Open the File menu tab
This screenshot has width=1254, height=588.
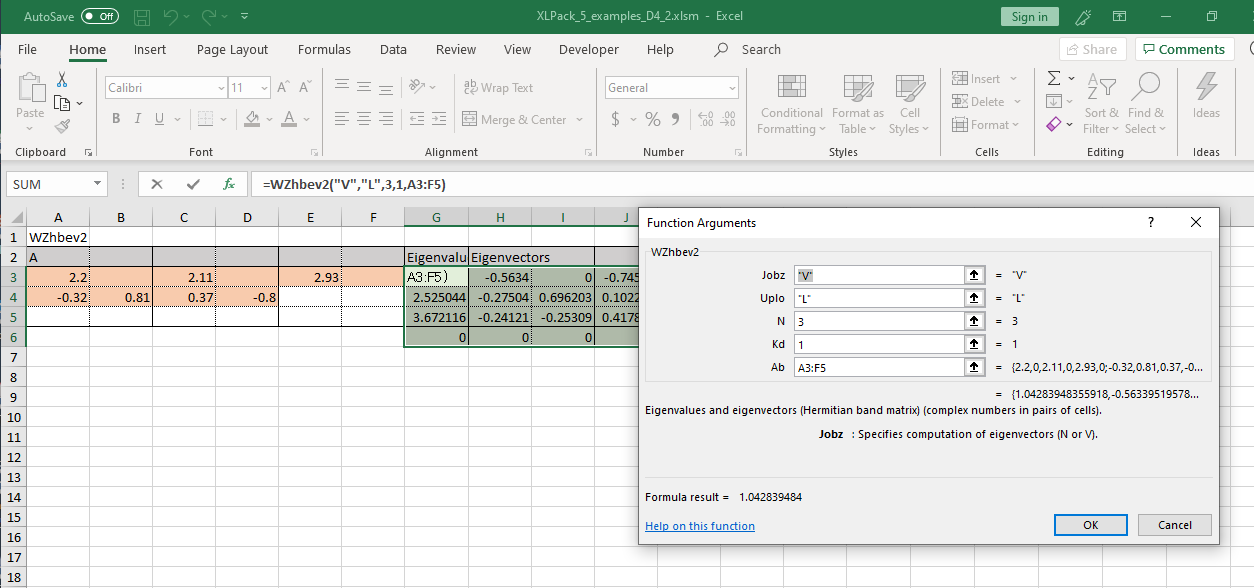27,49
